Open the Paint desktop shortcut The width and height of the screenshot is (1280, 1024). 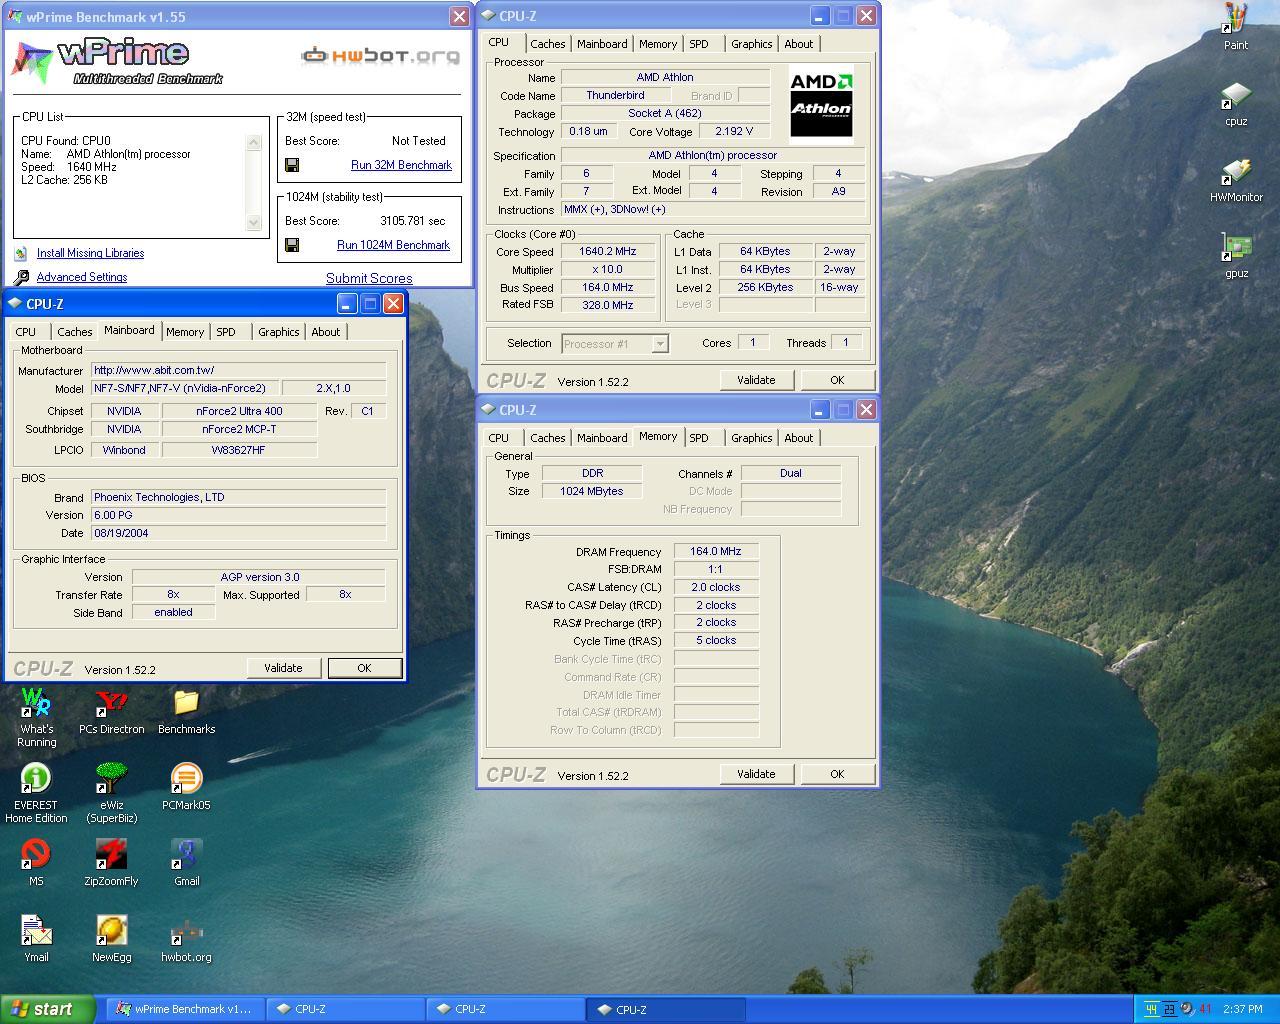[x=1236, y=26]
